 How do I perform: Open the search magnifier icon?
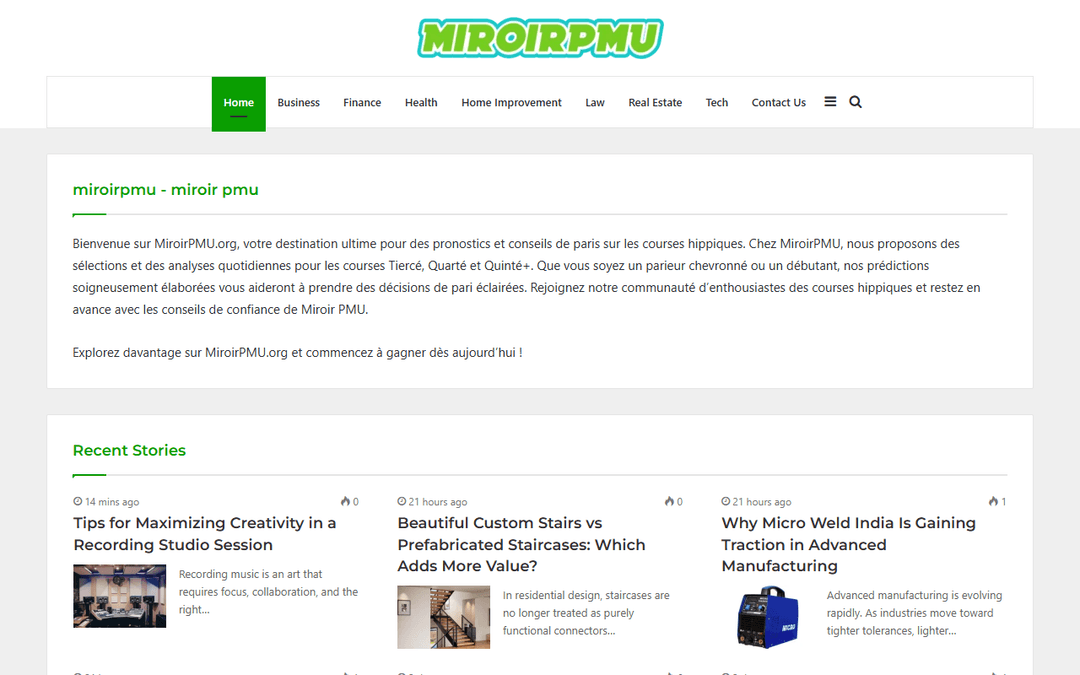click(x=855, y=102)
